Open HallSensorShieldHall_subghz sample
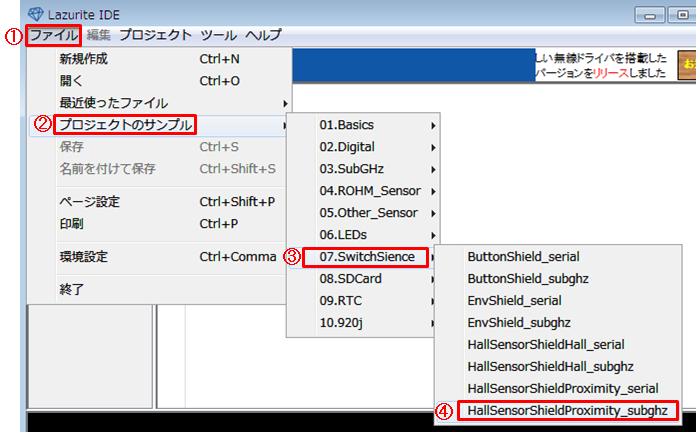The height and width of the screenshot is (434, 696). [x=558, y=367]
